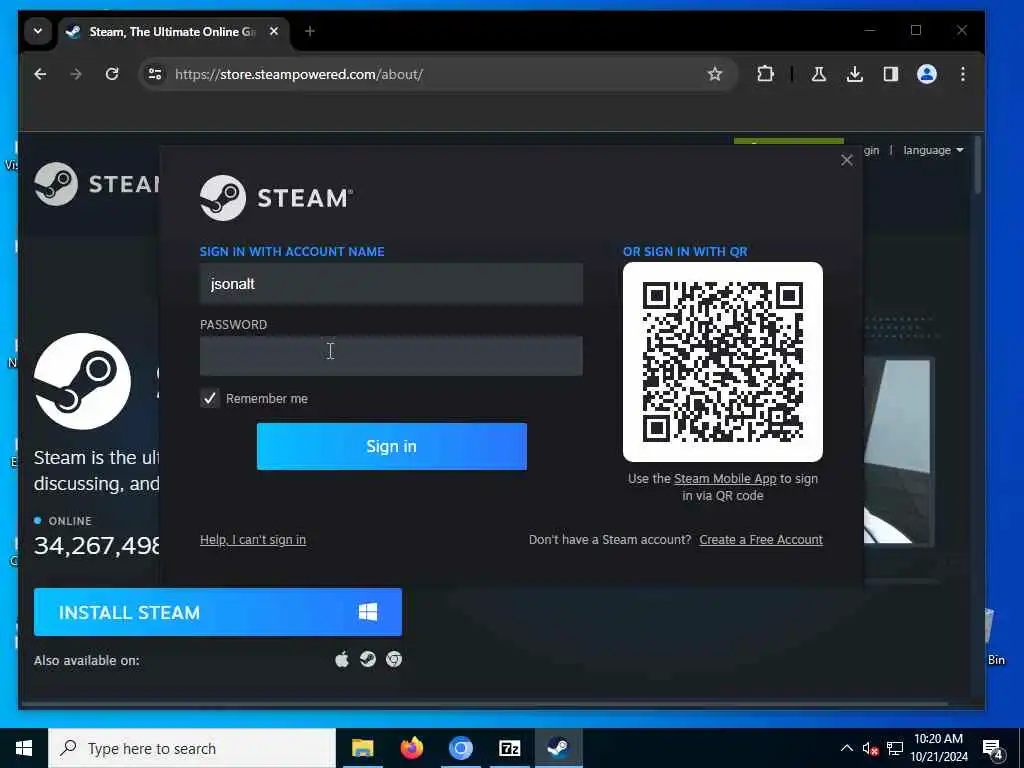This screenshot has height=768, width=1024.
Task: Open browser Downloads icon
Action: pos(854,74)
